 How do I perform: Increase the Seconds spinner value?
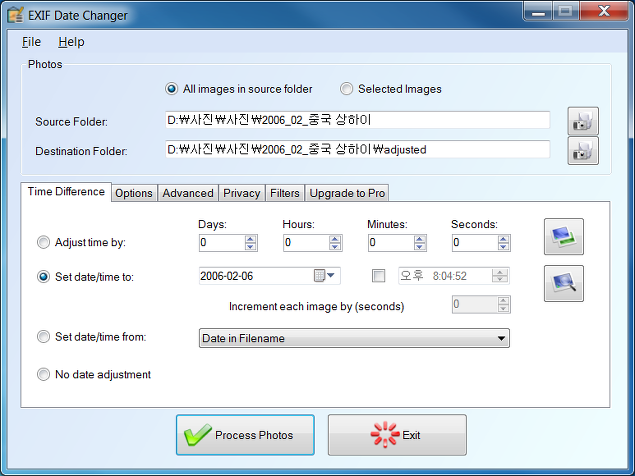pos(503,239)
